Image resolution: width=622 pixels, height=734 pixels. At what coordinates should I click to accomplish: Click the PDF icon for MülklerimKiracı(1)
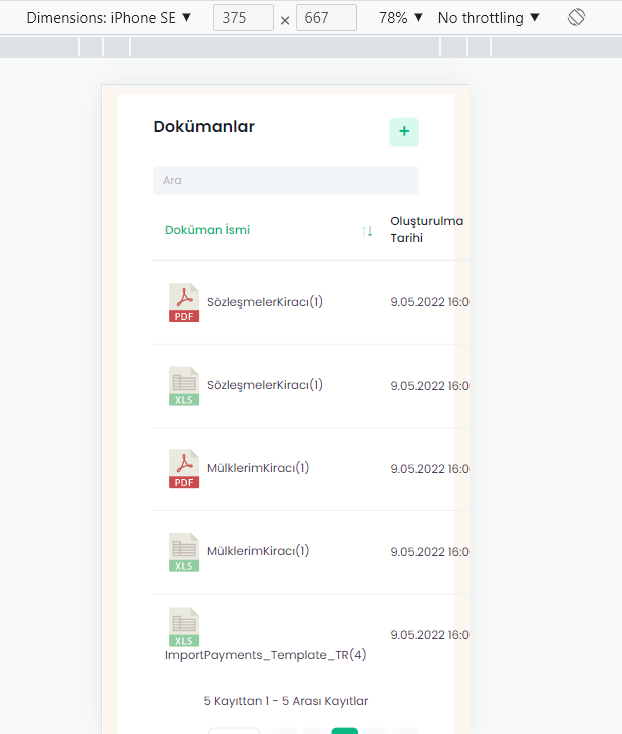(184, 468)
